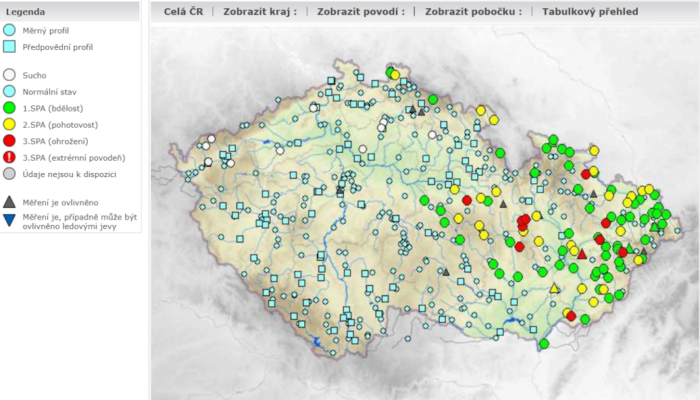Click the 'Předpovědní profil' legend label

58,47
